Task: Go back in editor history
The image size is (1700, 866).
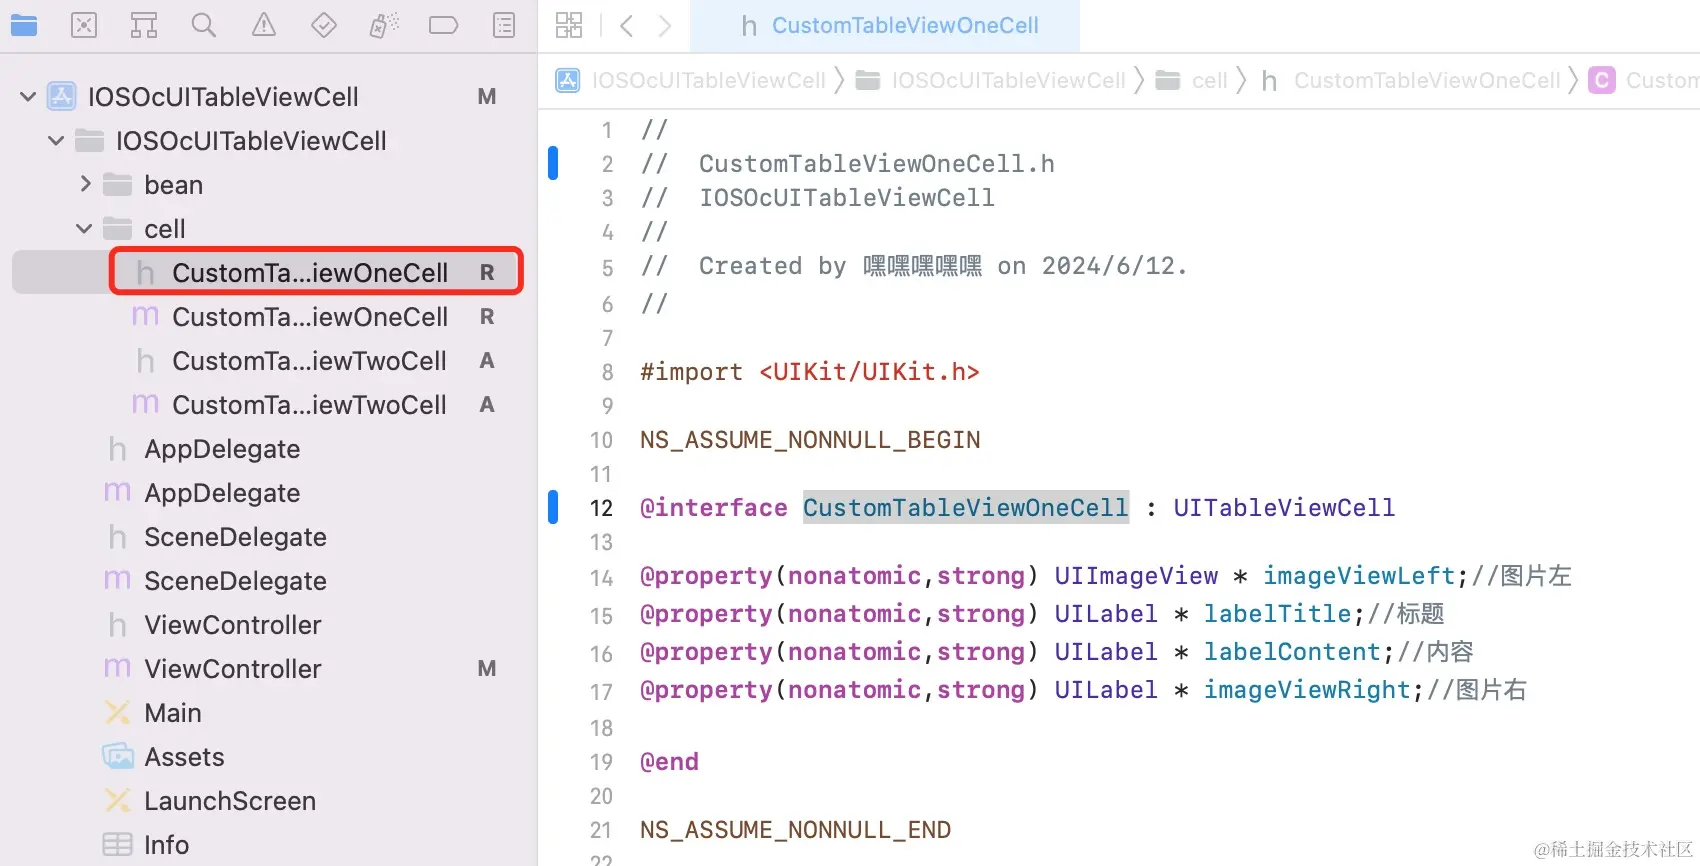Action: 627,25
